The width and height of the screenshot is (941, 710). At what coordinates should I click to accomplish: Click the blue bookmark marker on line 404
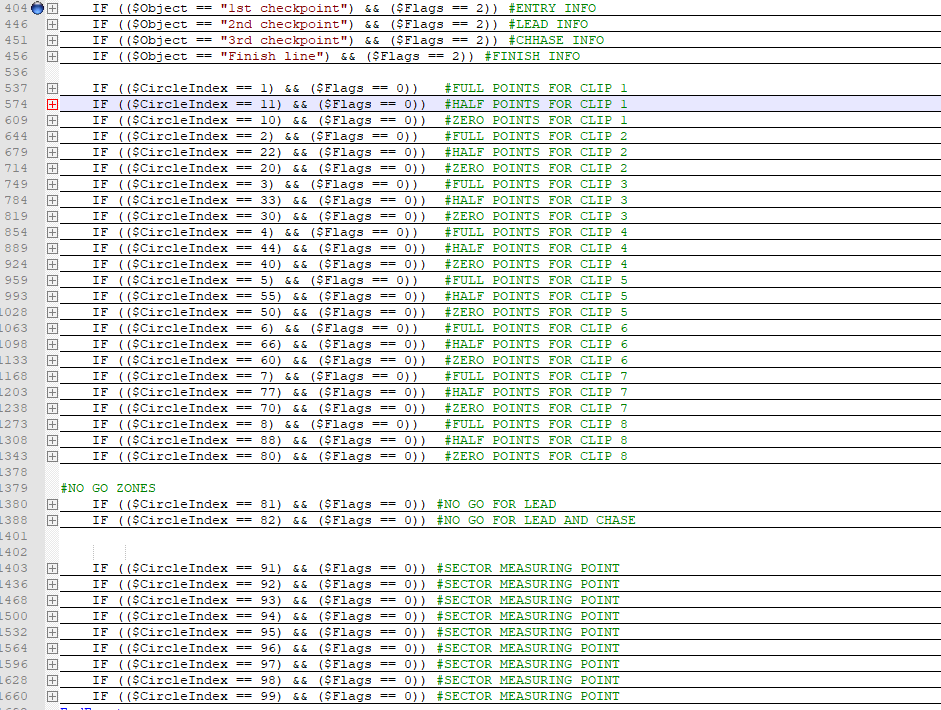37,8
